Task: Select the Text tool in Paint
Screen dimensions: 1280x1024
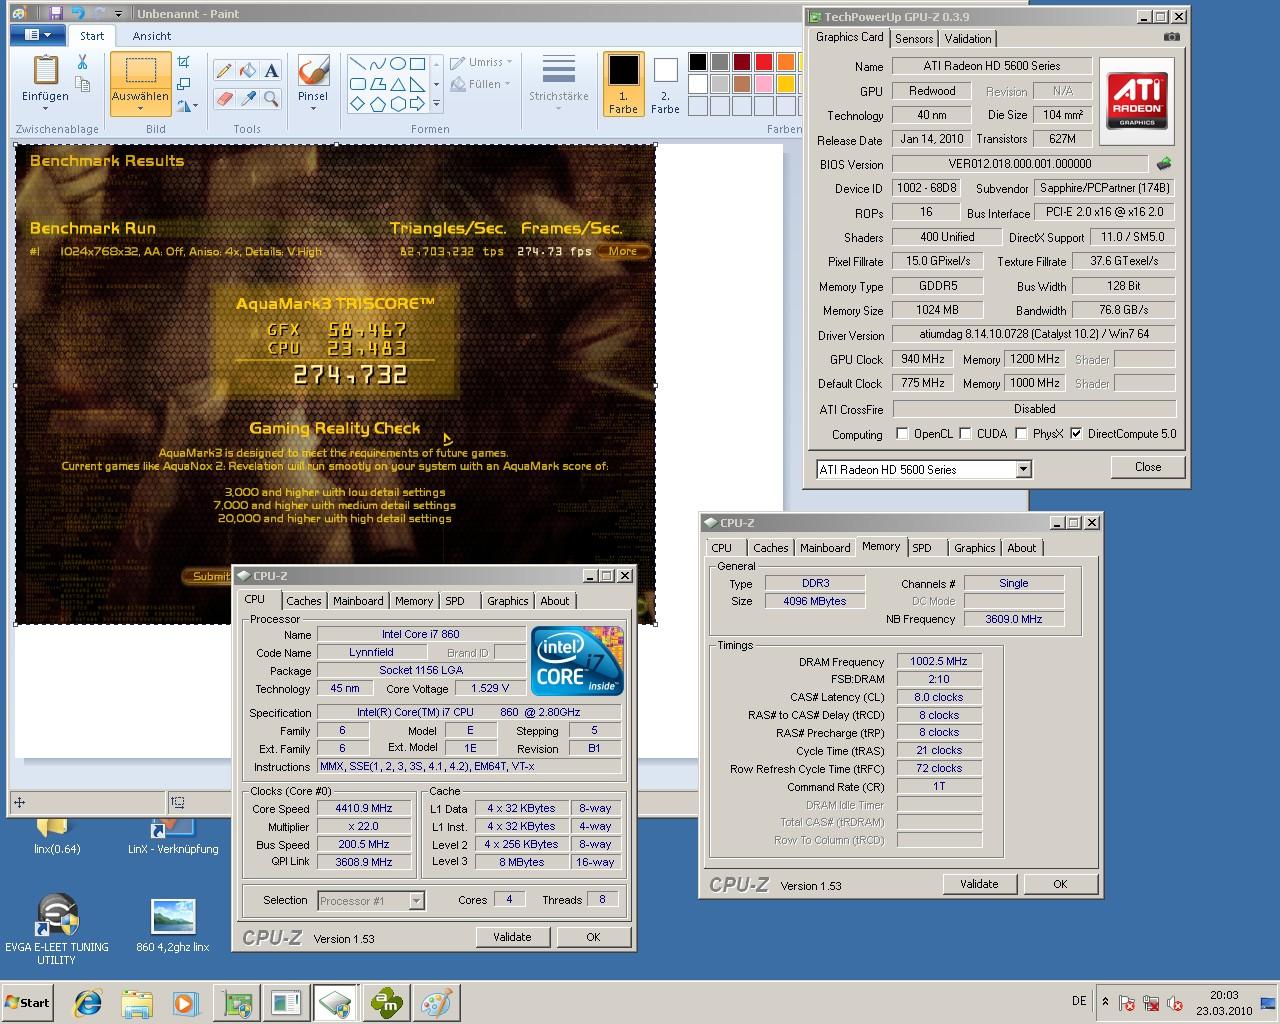Action: click(x=271, y=71)
